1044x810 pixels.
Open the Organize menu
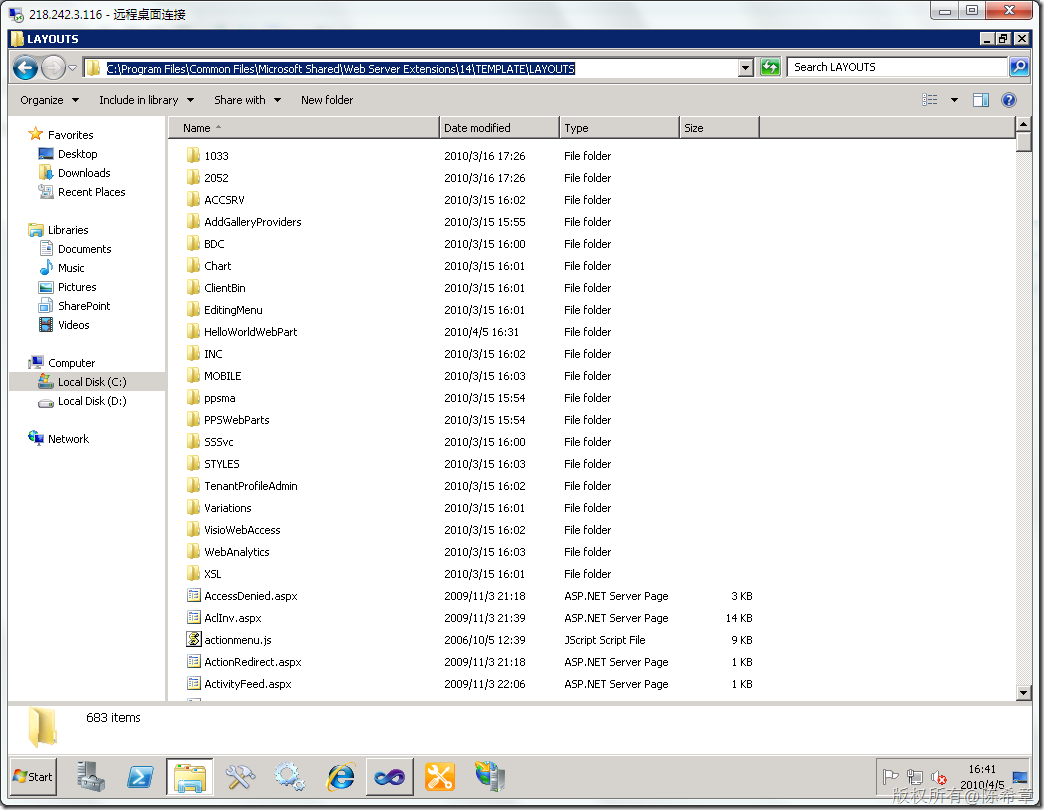click(49, 101)
